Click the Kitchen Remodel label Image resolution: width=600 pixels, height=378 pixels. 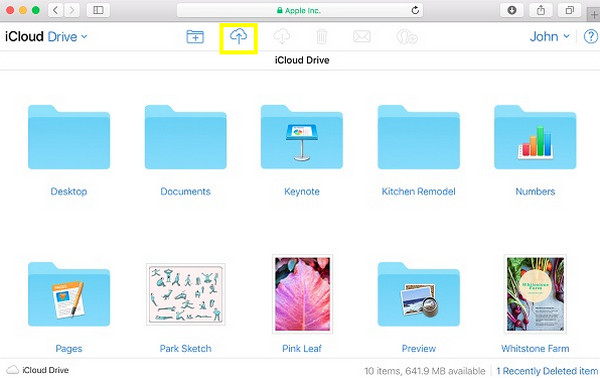pos(419,191)
